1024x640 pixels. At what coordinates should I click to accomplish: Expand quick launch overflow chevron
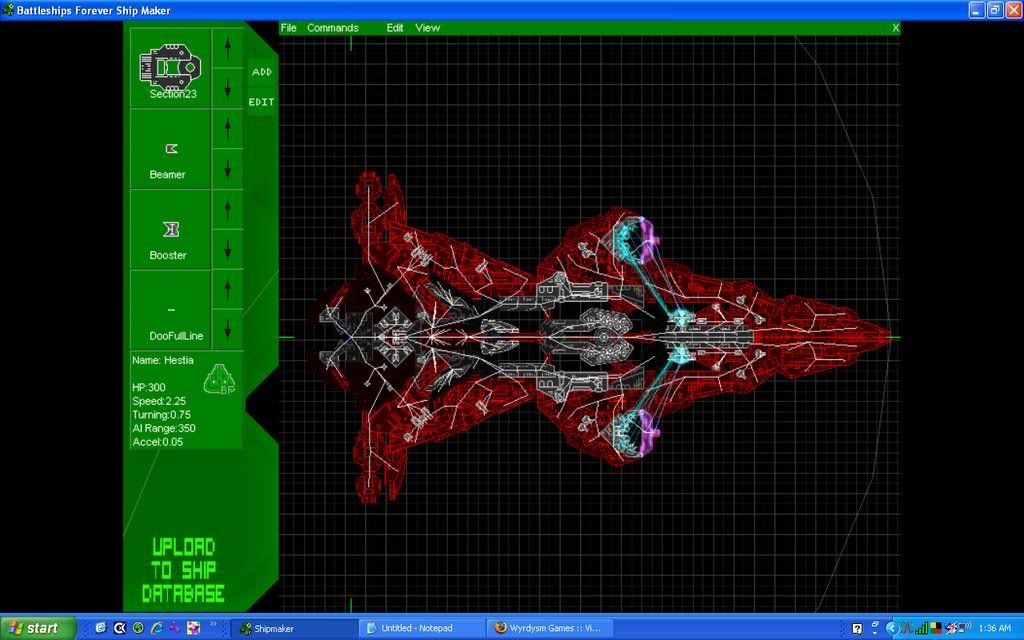[212, 625]
